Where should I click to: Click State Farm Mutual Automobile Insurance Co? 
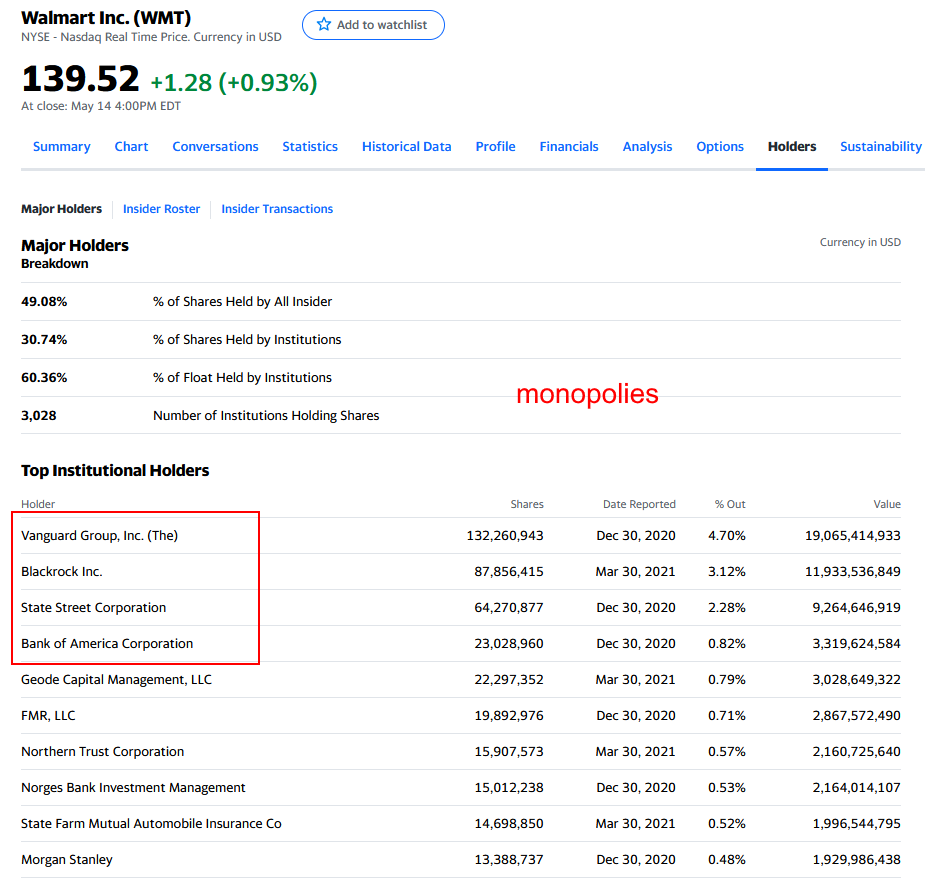point(152,824)
